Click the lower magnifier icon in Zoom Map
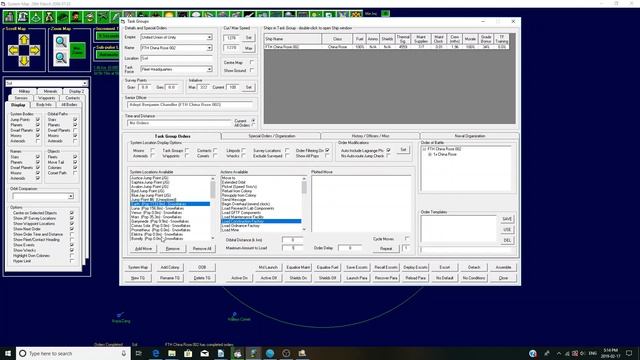 [x=61, y=58]
